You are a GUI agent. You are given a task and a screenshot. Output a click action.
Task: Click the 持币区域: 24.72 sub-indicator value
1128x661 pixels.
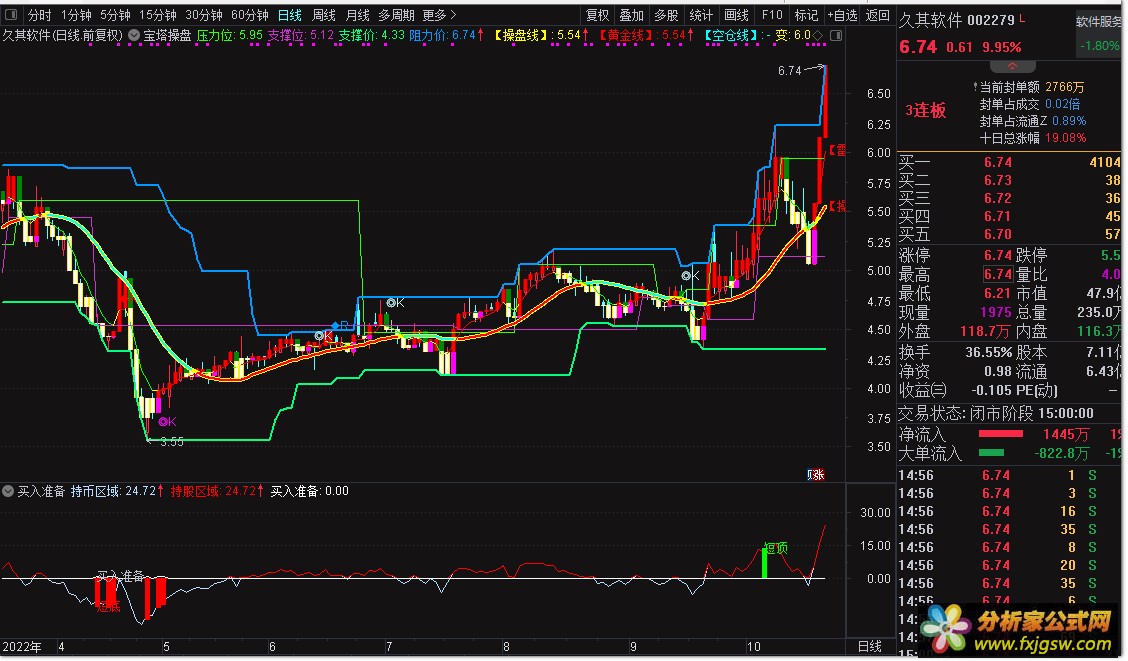(118, 491)
